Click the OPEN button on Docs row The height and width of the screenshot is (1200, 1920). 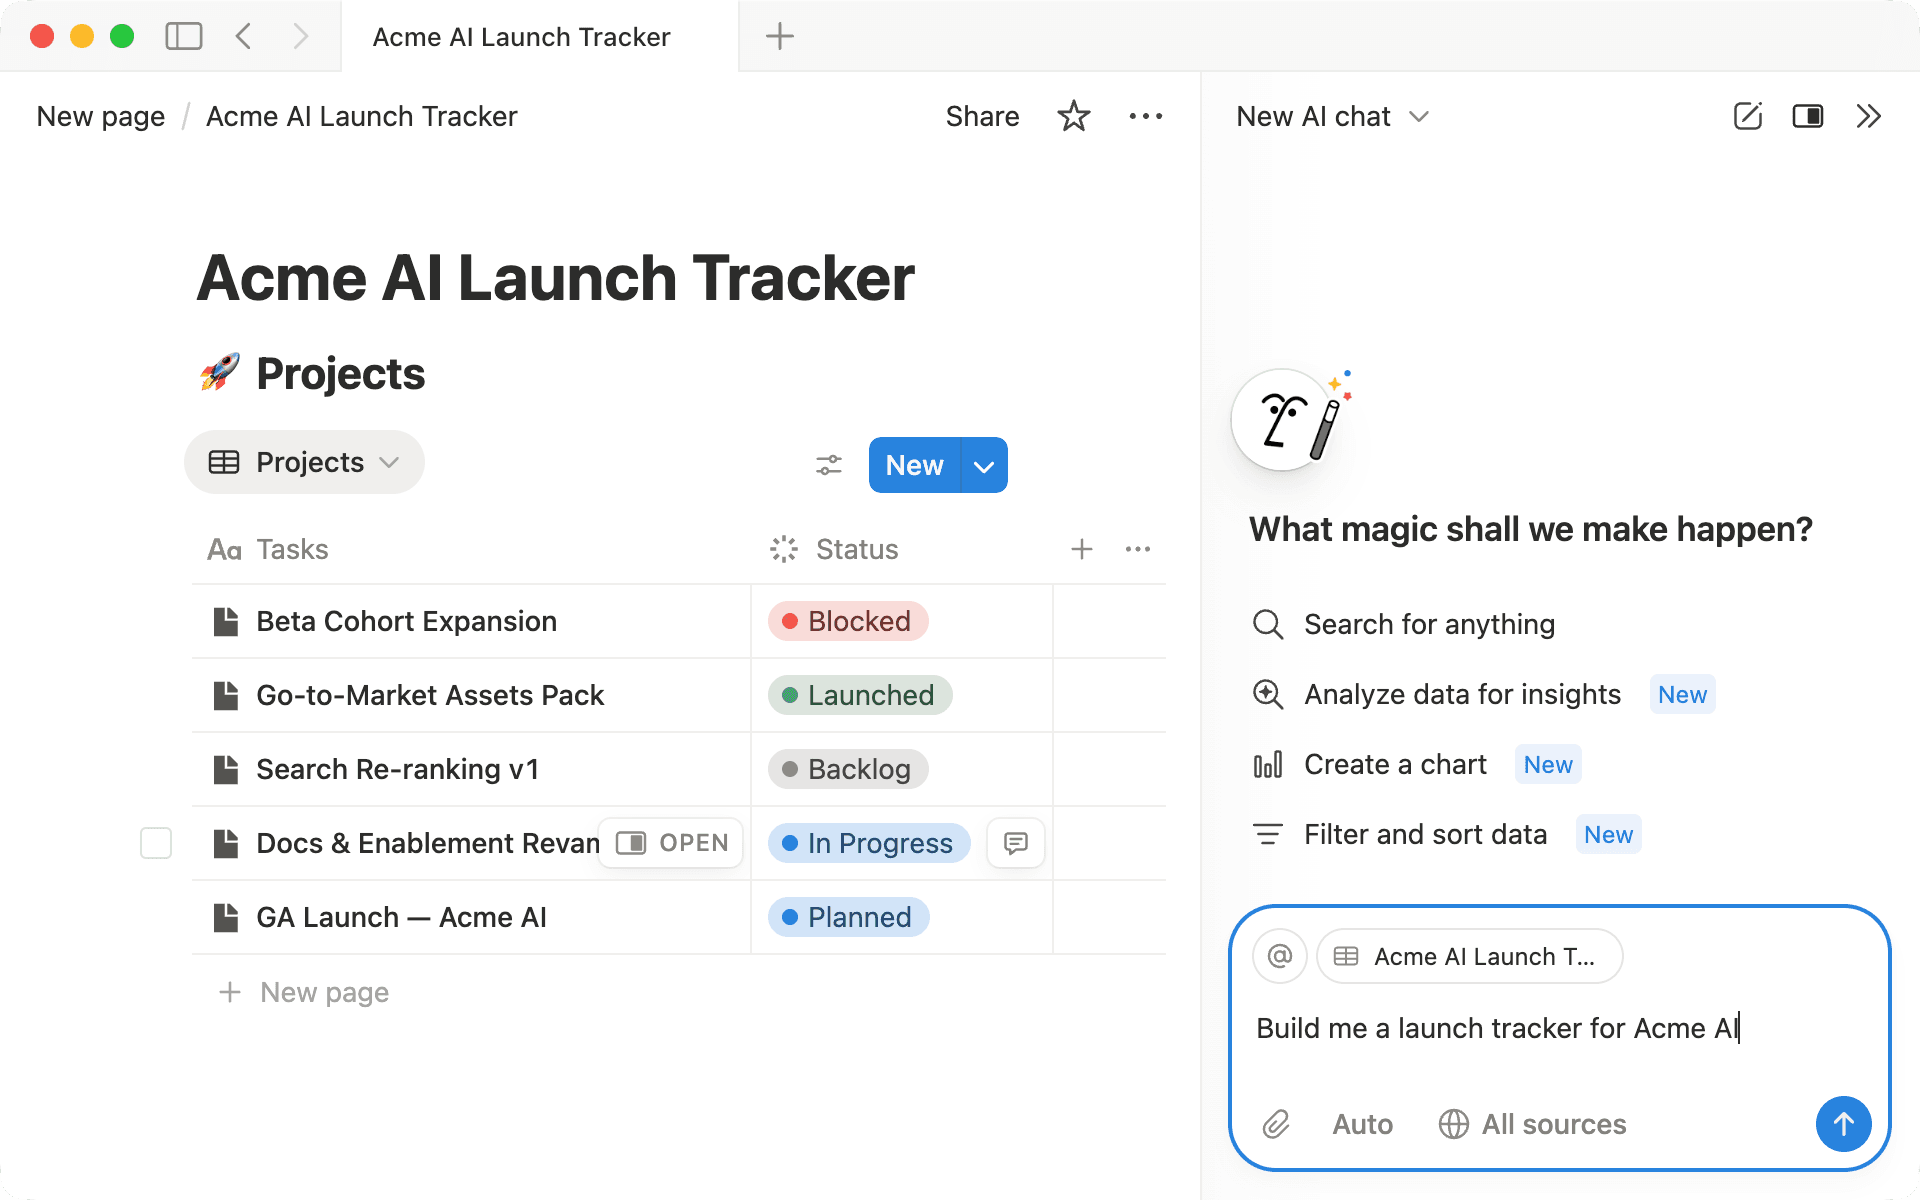(x=672, y=843)
